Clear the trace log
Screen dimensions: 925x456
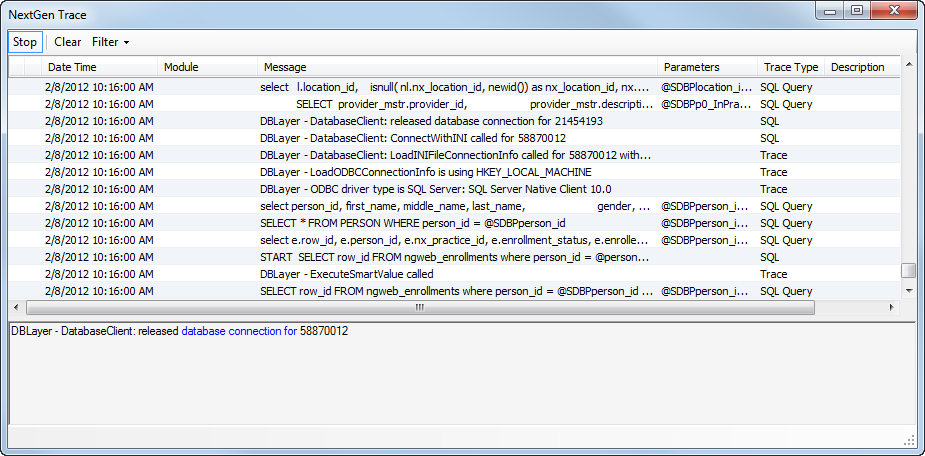(68, 42)
